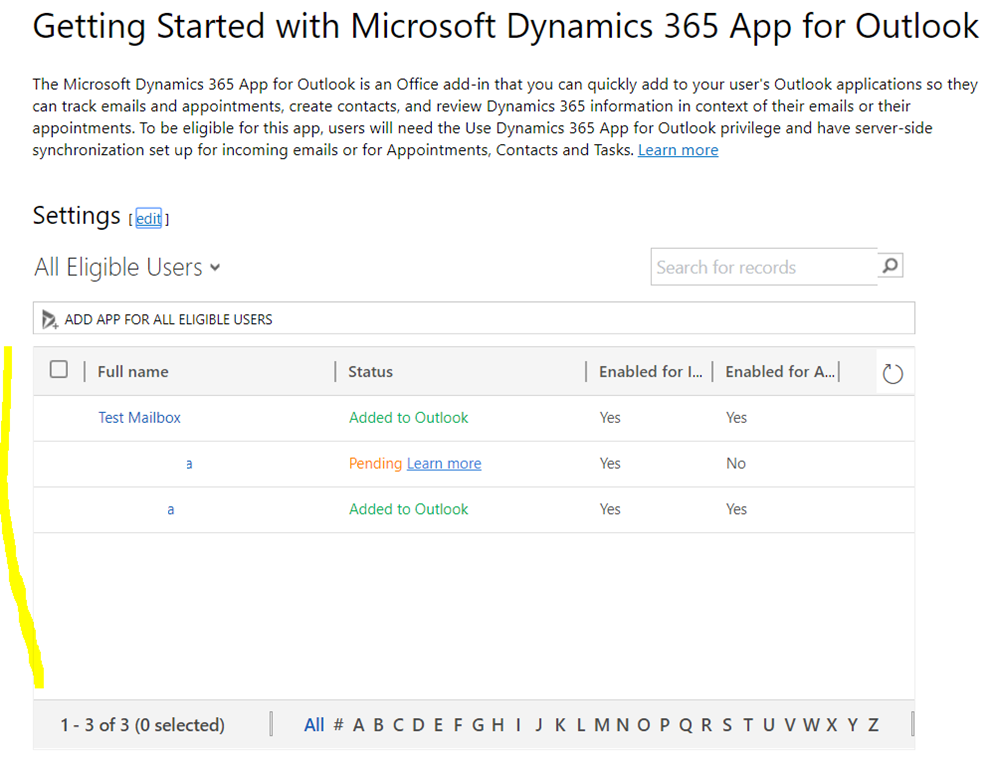
Task: Filter names starting with O
Action: pos(643,725)
